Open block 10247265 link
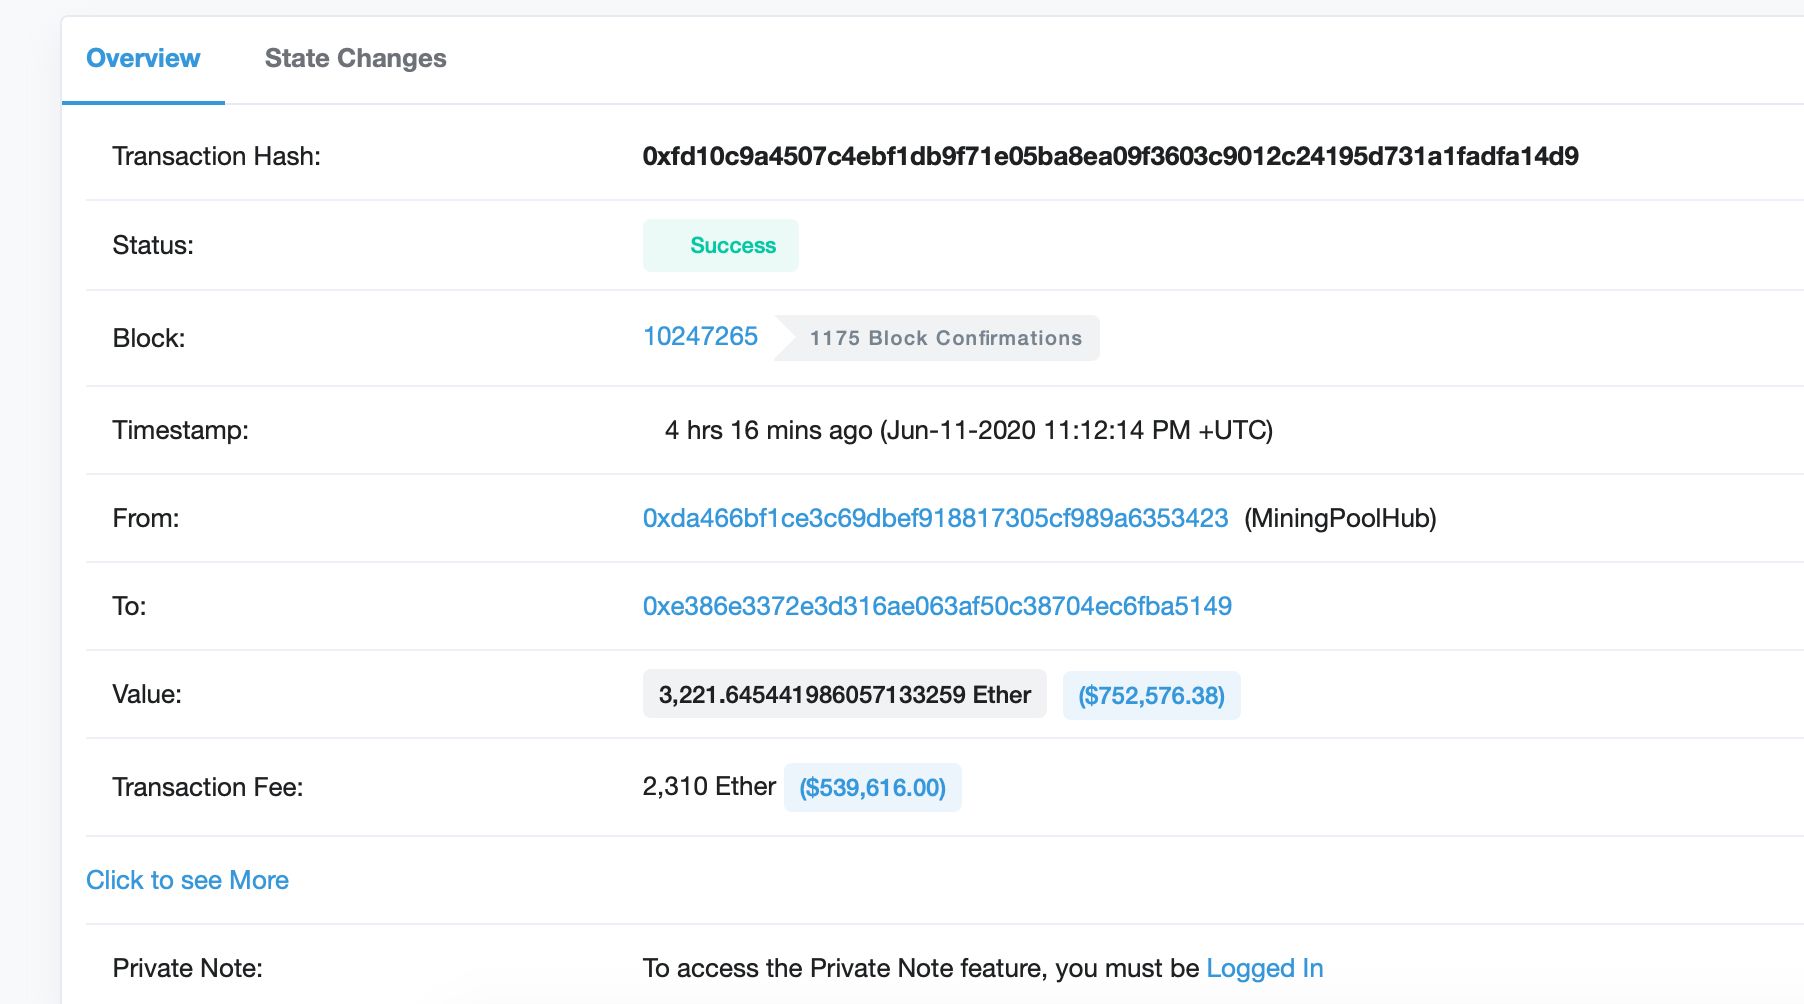 click(700, 337)
